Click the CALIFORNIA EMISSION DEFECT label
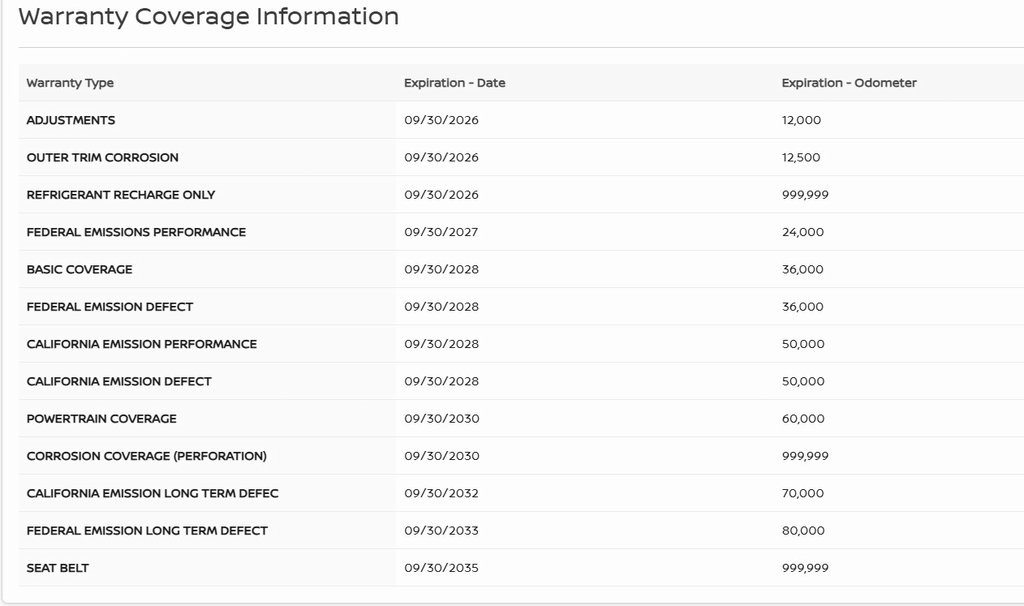Viewport: 1024px width, 606px height. pyautogui.click(x=119, y=381)
